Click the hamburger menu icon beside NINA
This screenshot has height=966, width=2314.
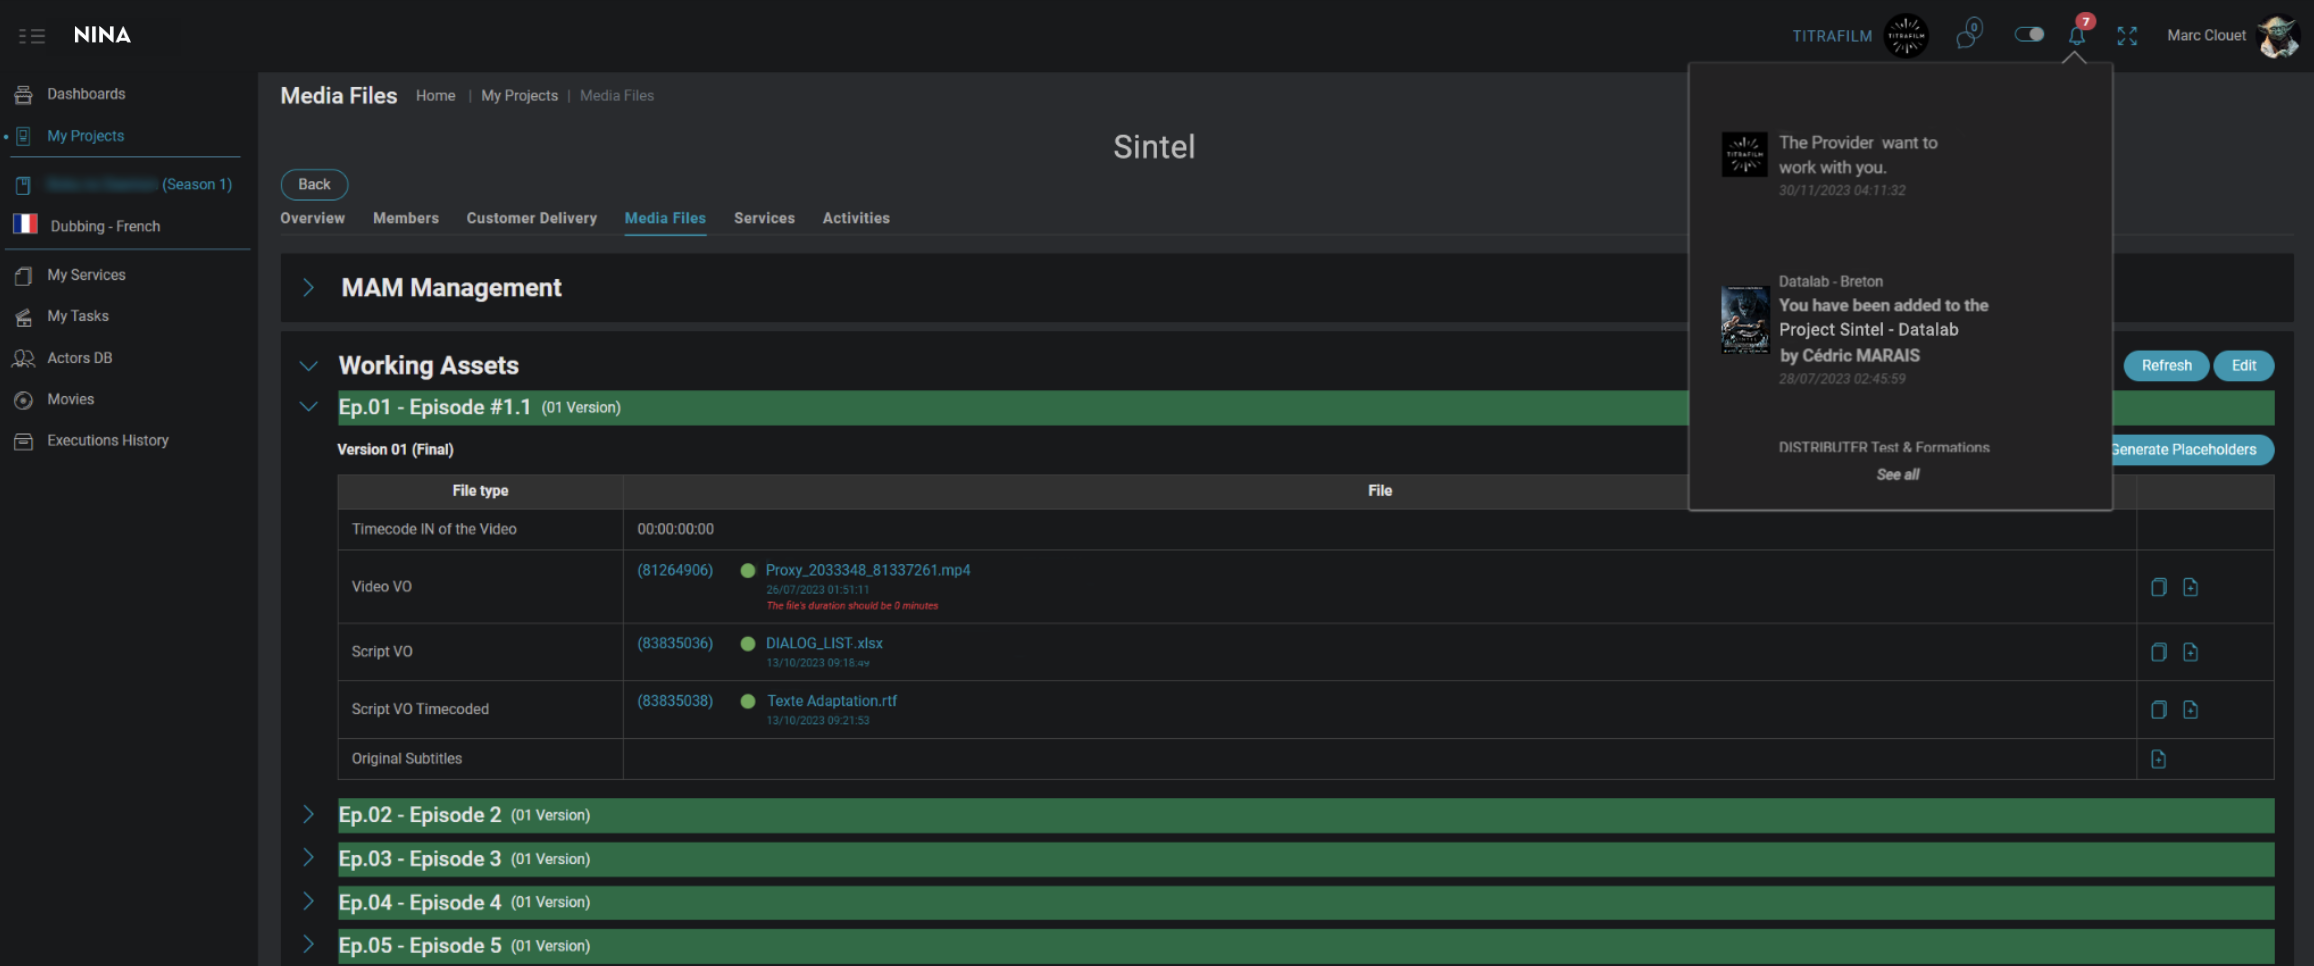click(x=32, y=36)
